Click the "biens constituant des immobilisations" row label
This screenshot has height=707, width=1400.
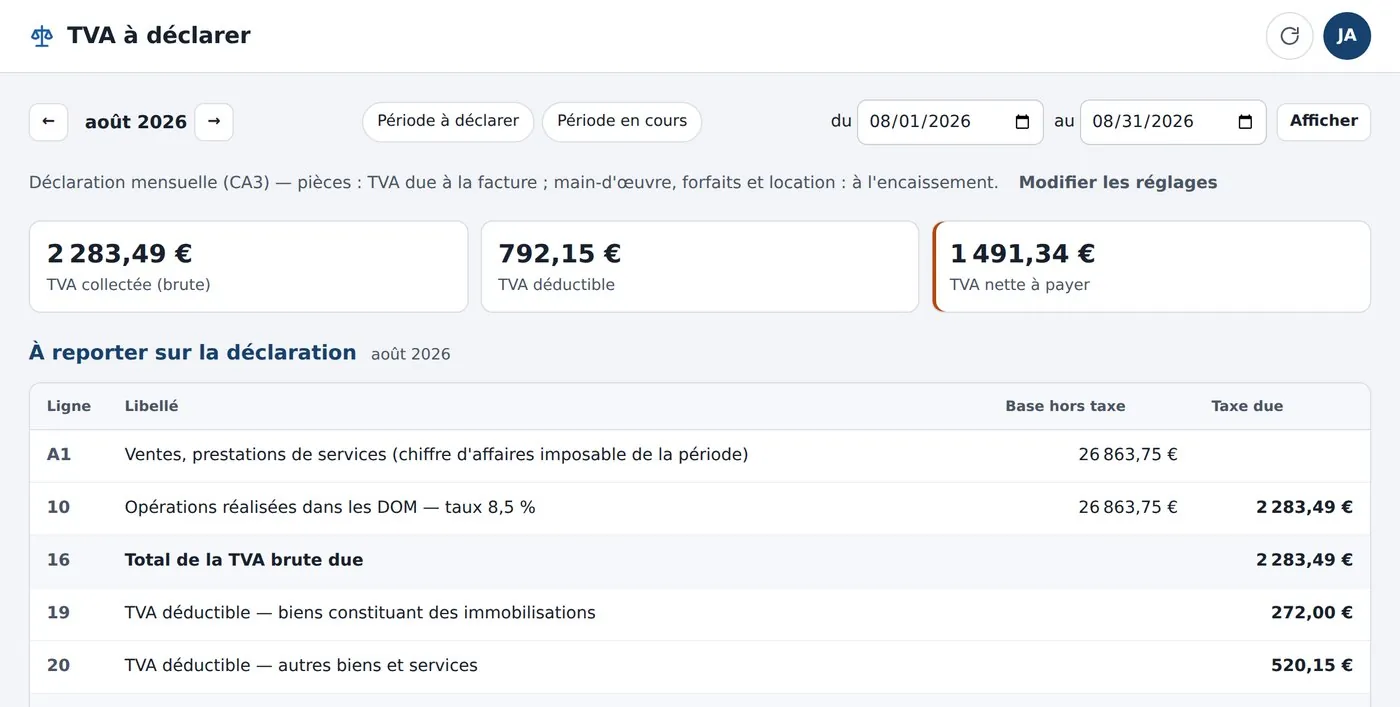(x=360, y=613)
